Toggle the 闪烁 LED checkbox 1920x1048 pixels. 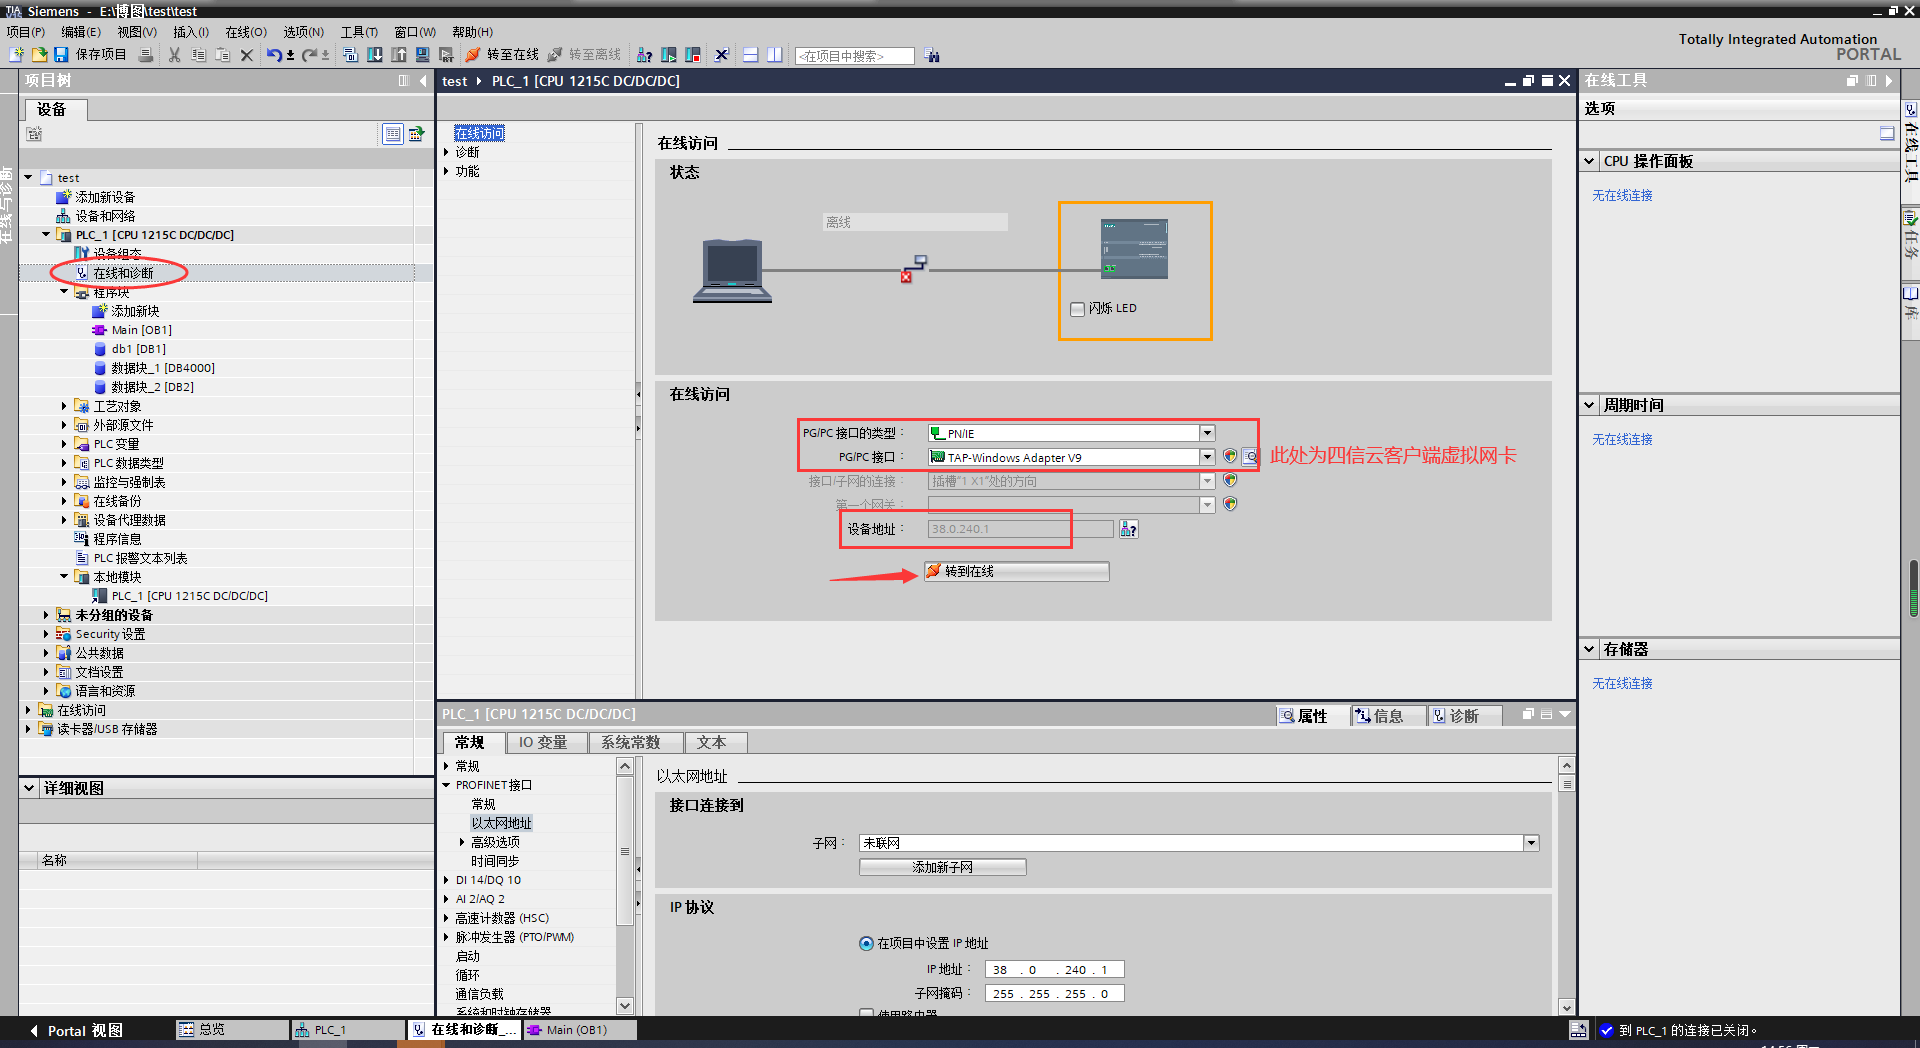(x=1077, y=309)
